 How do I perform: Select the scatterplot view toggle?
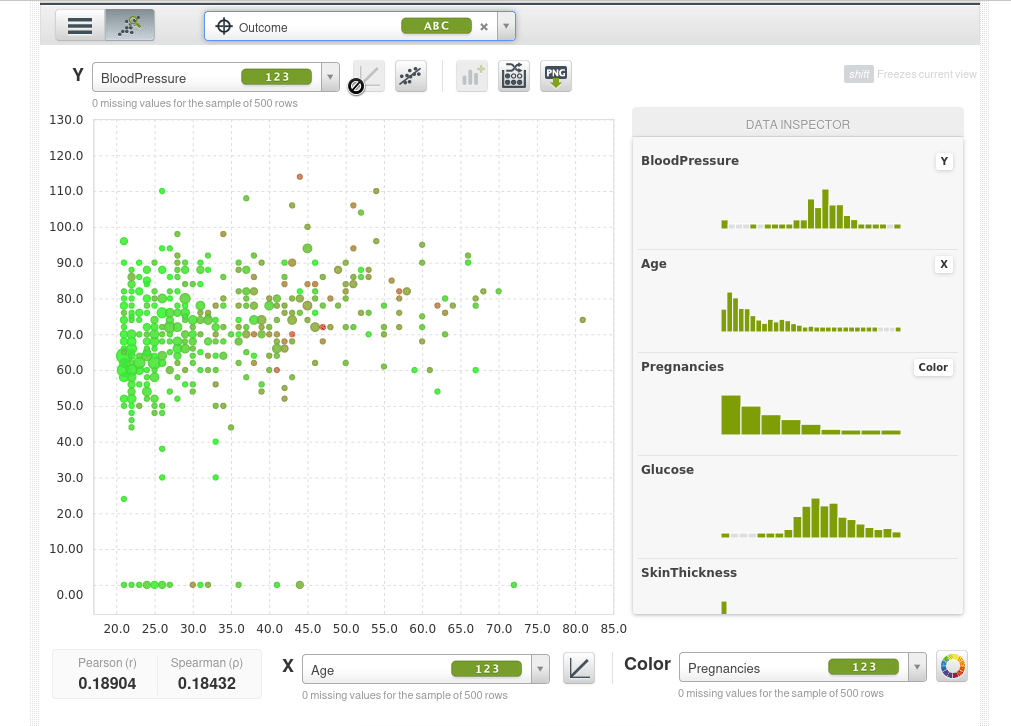(x=130, y=25)
